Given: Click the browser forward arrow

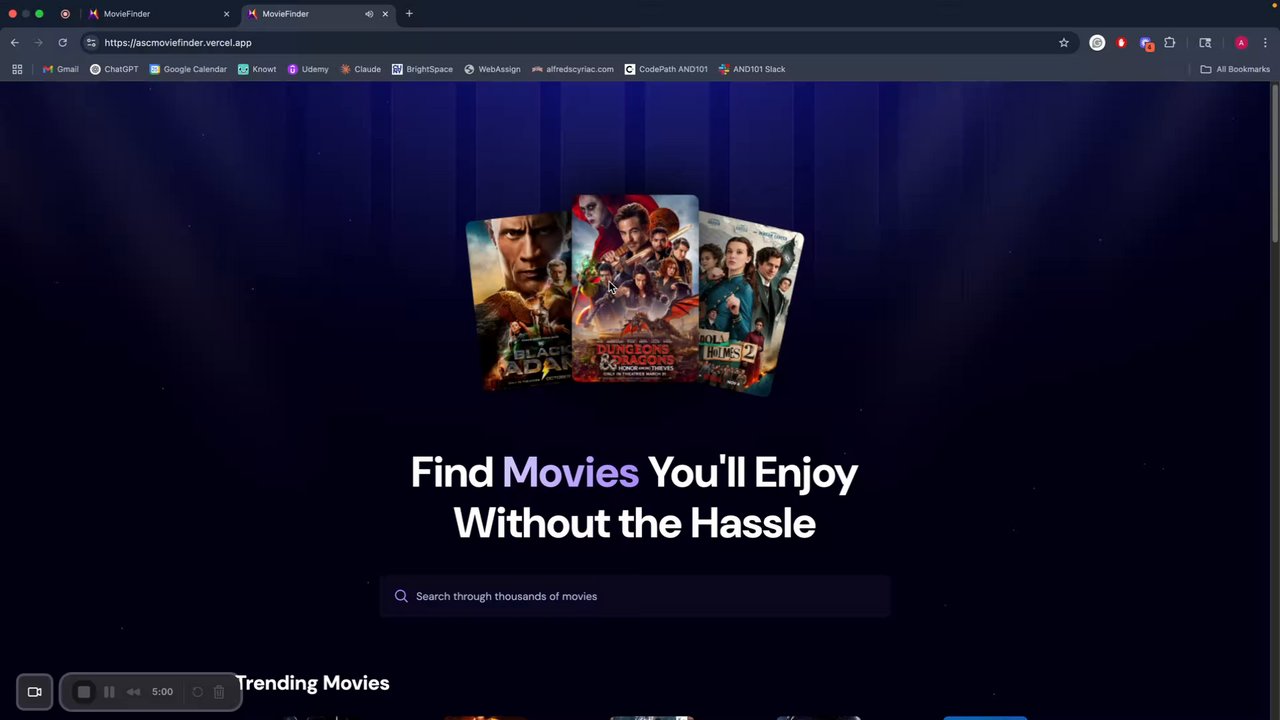Looking at the screenshot, I should pyautogui.click(x=38, y=43).
